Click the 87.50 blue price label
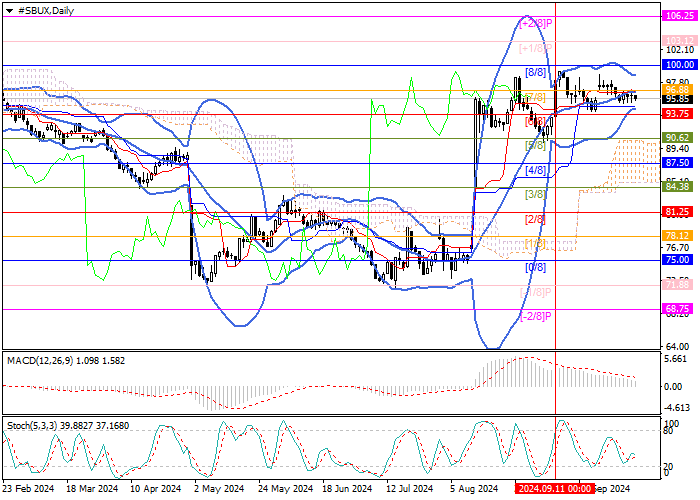The width and height of the screenshot is (700, 500). 678,163
